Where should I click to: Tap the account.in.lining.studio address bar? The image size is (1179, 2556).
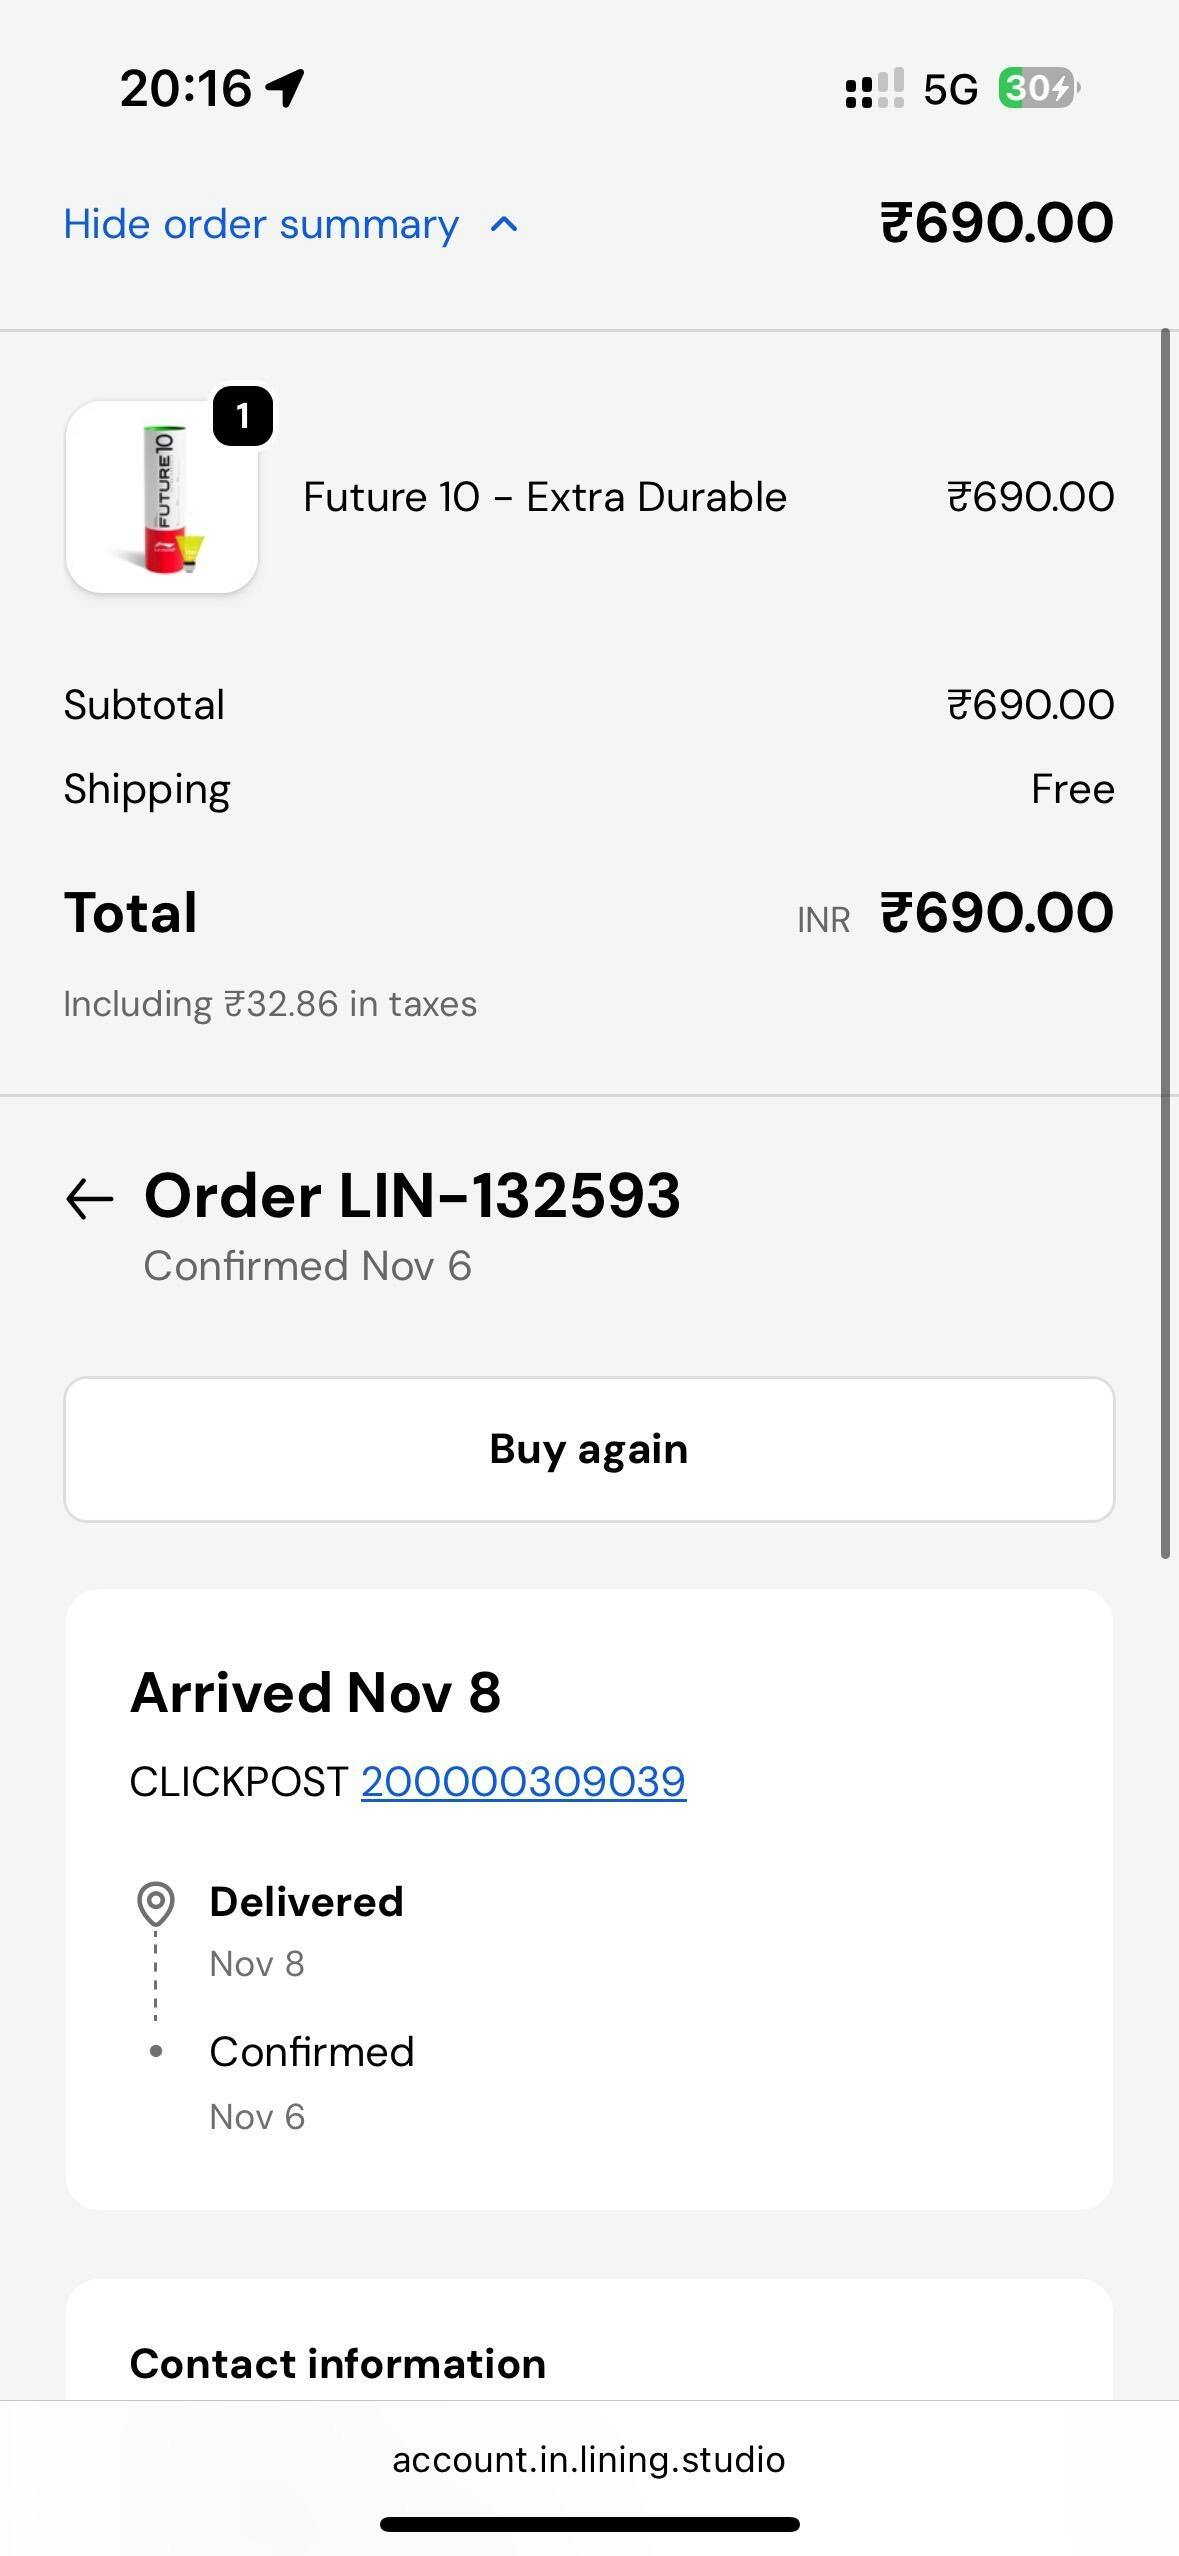coord(589,2459)
